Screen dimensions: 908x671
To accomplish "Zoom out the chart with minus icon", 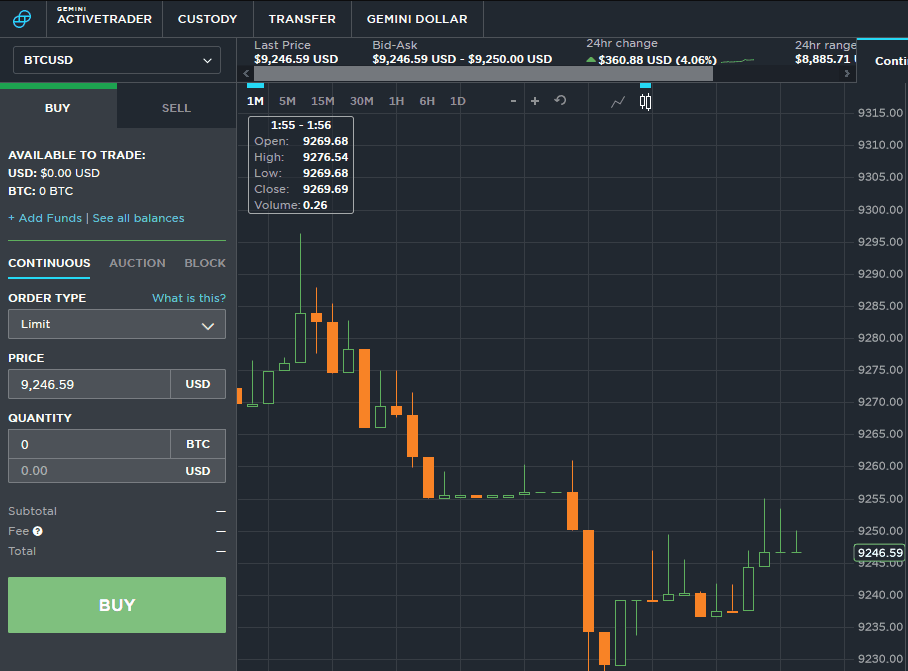I will point(513,101).
